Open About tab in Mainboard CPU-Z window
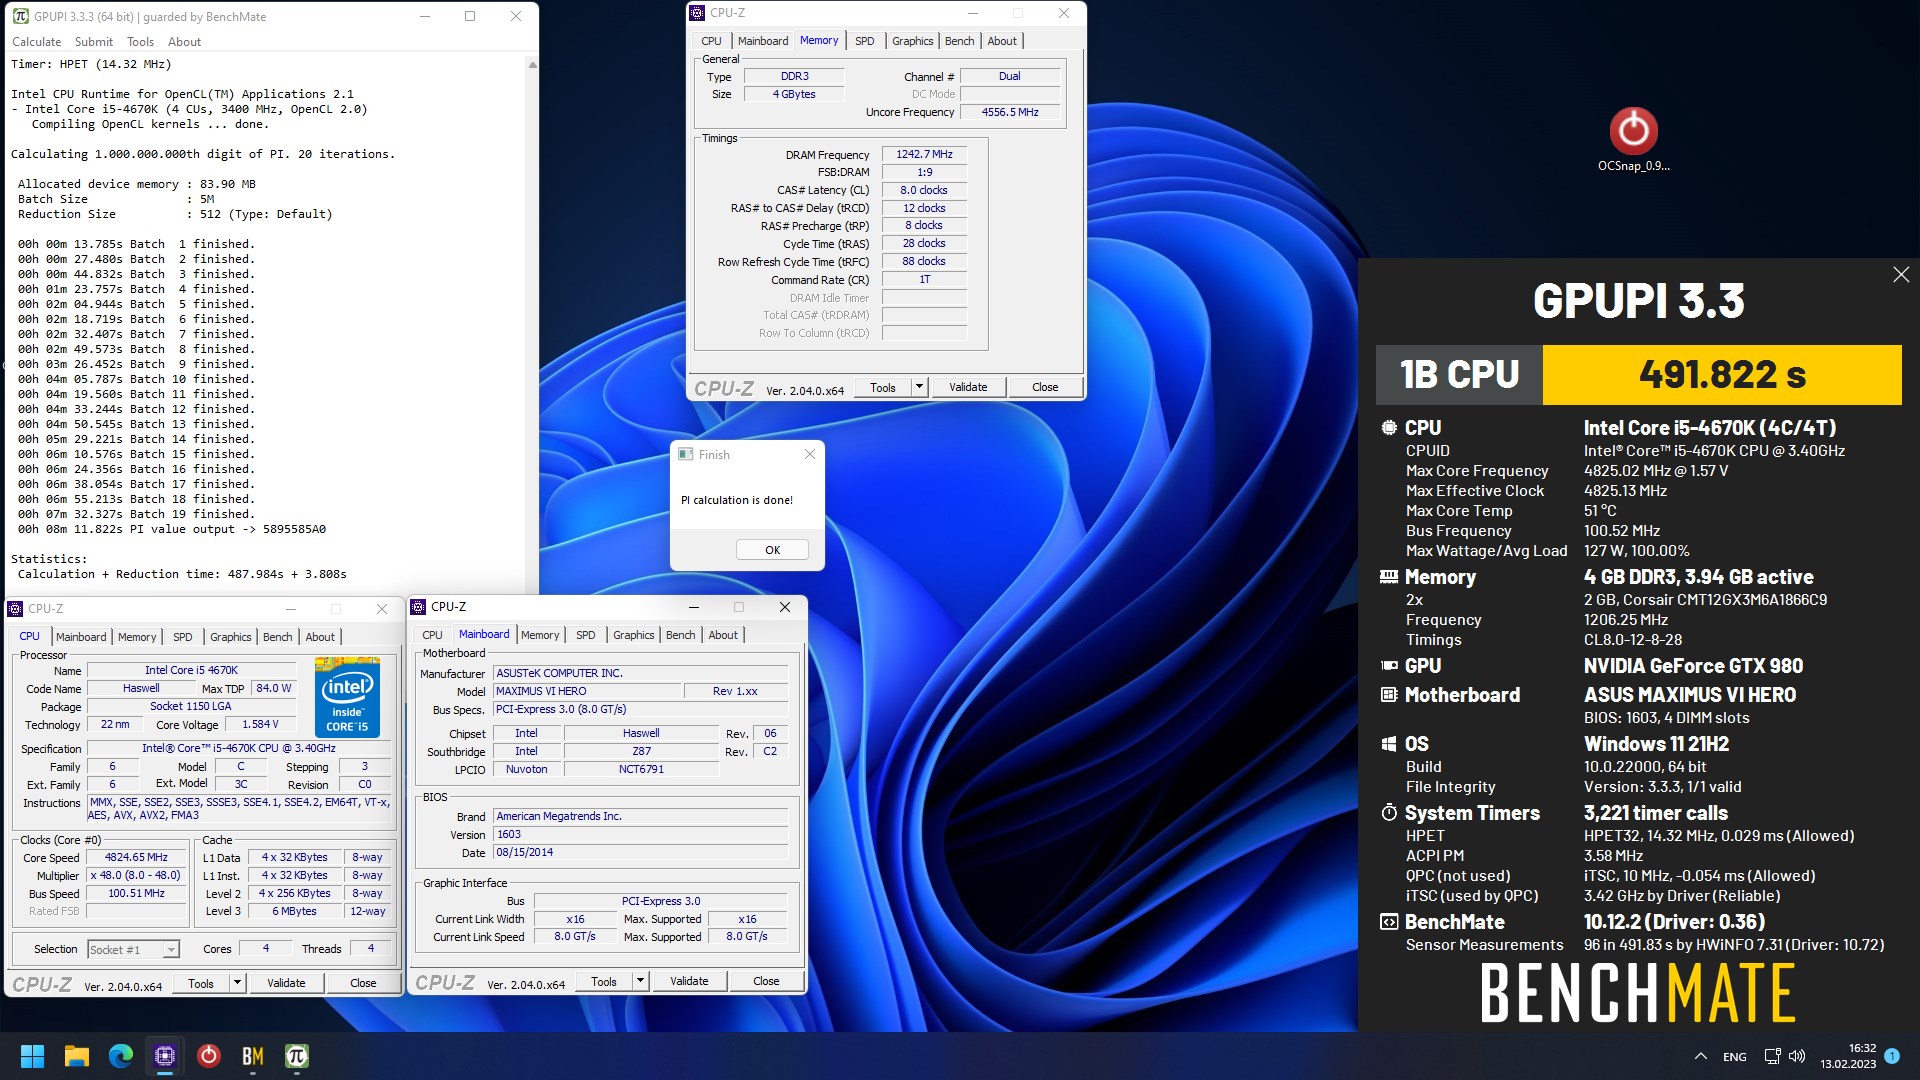The width and height of the screenshot is (1920, 1080). tap(723, 635)
